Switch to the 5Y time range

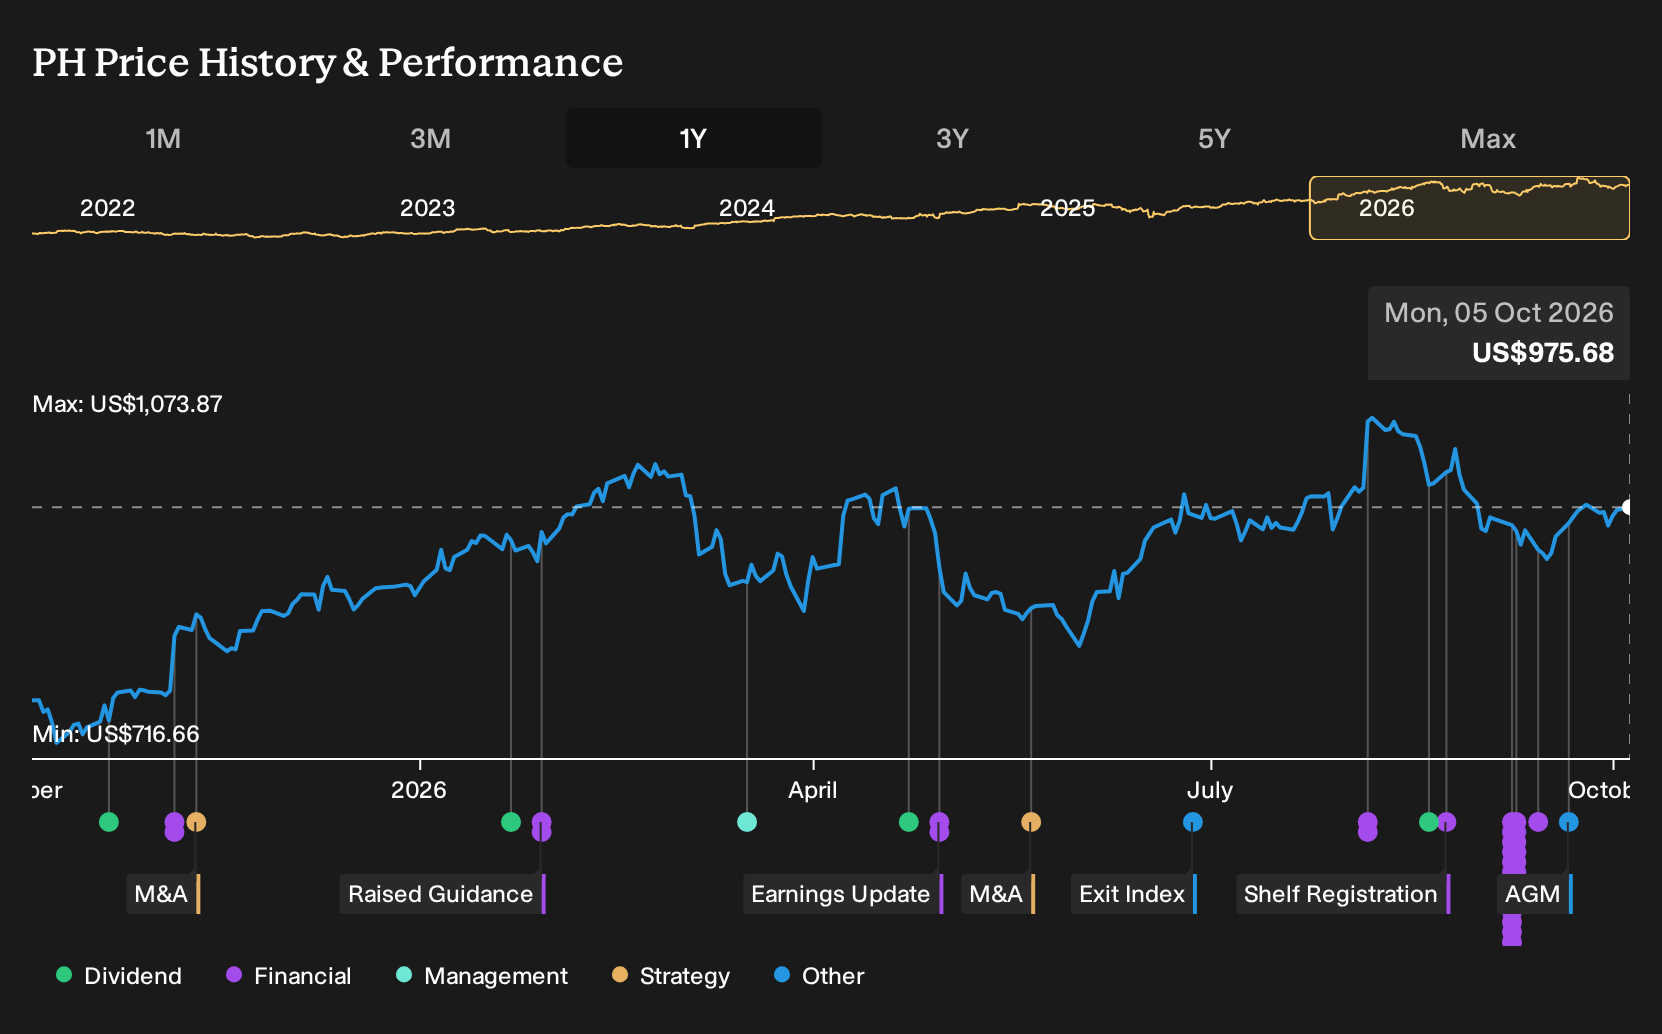[1214, 138]
